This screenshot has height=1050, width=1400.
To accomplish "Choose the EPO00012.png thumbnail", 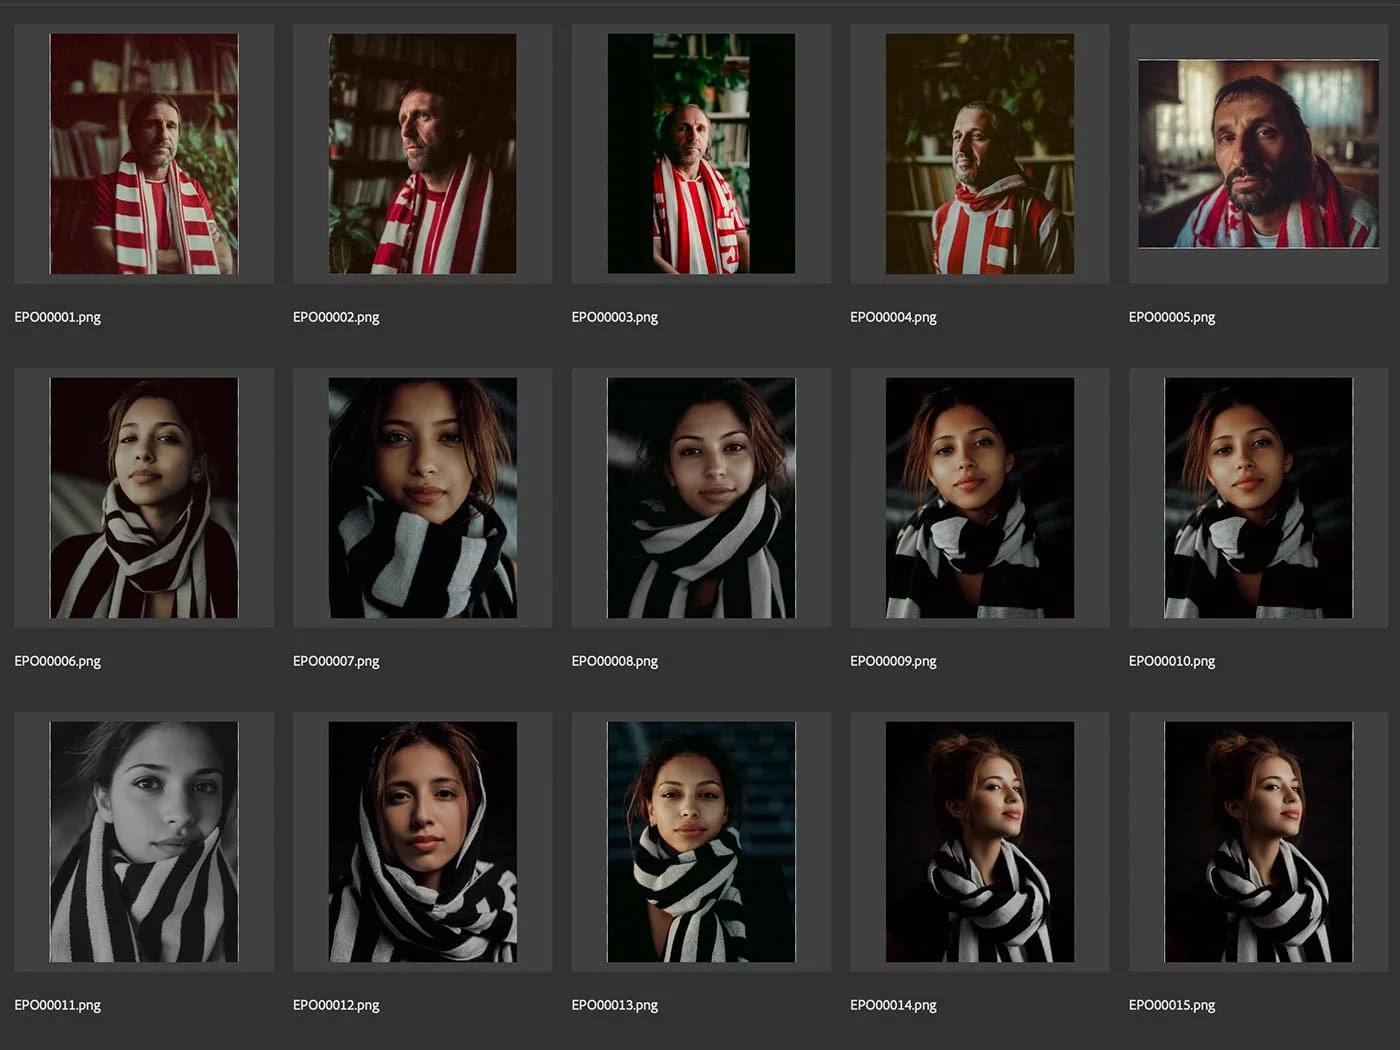I will (423, 842).
